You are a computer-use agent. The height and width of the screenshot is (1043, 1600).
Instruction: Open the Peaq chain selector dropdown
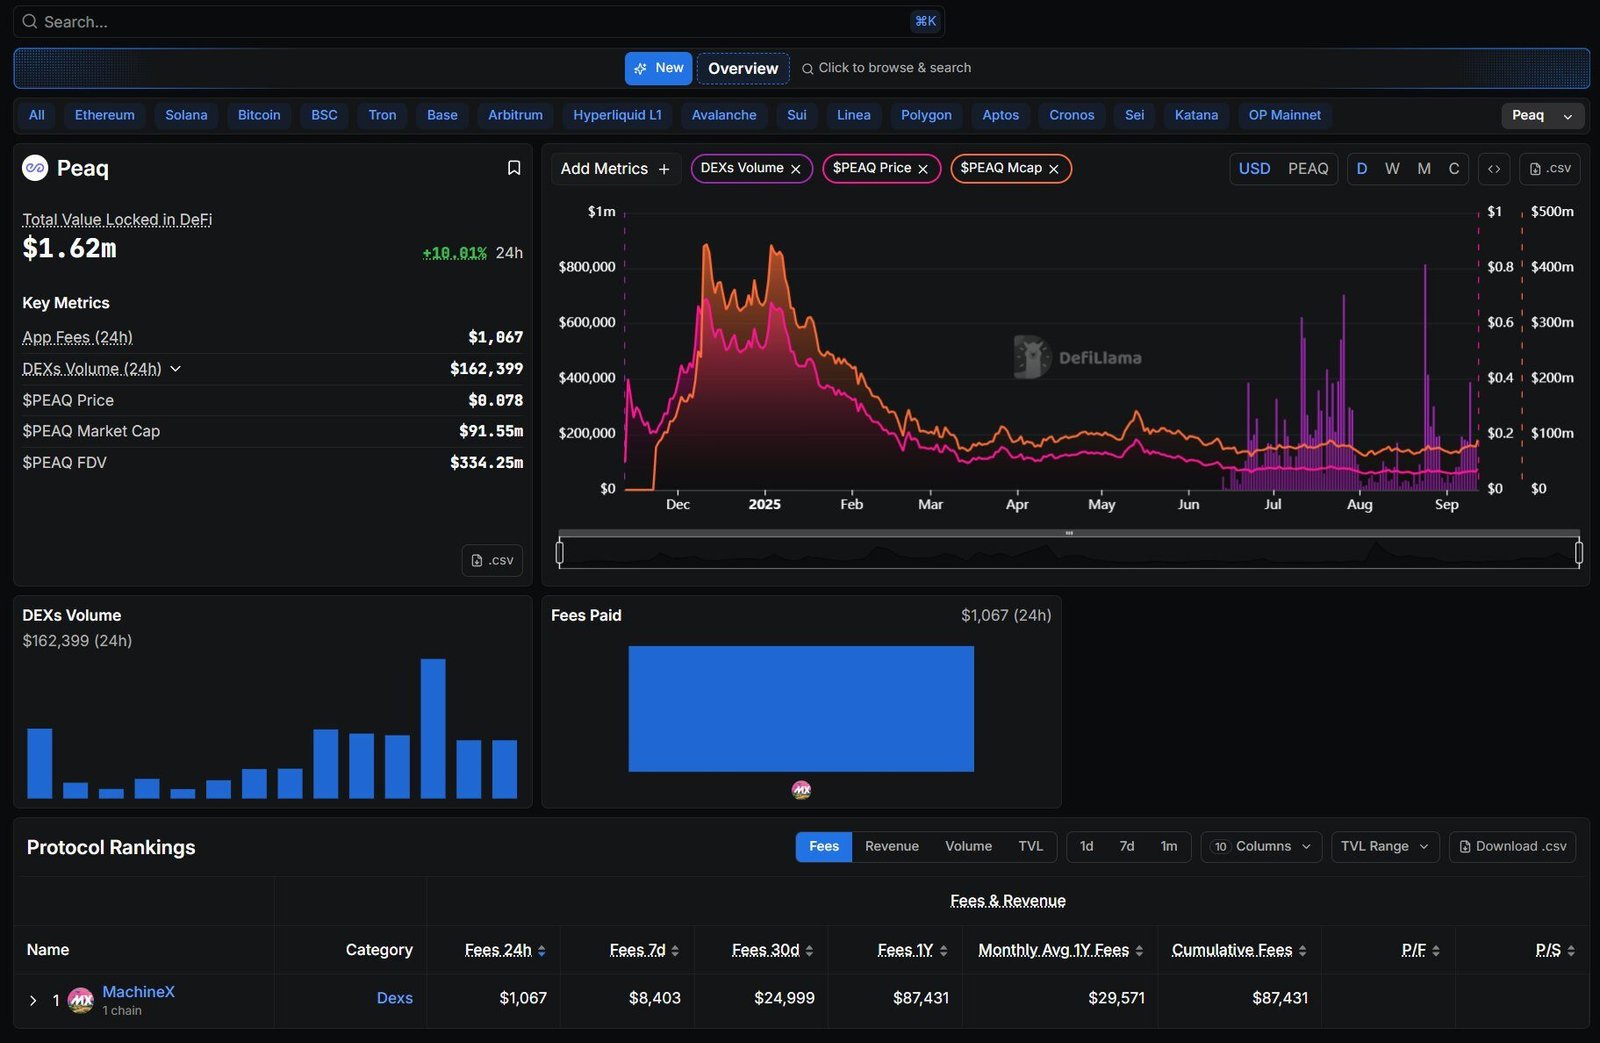[1542, 115]
